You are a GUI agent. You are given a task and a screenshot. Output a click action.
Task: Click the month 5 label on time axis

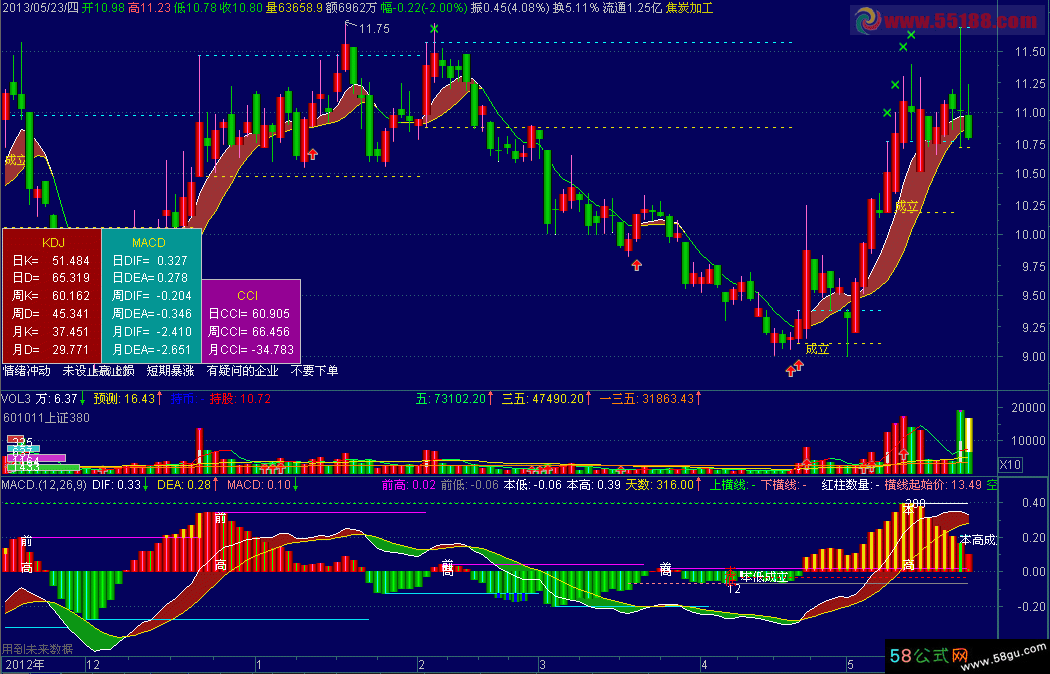[850, 665]
